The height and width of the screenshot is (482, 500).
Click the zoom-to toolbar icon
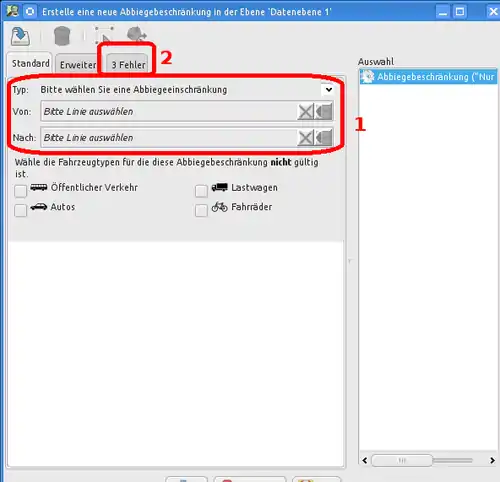137,34
